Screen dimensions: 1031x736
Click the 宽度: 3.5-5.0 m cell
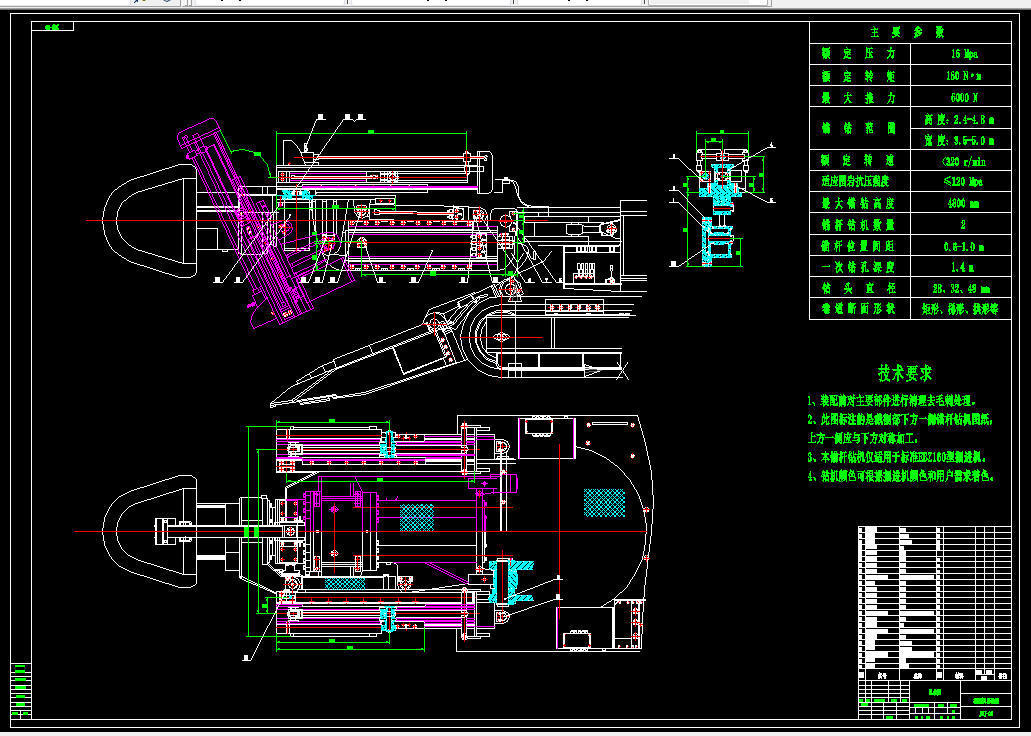[x=961, y=139]
